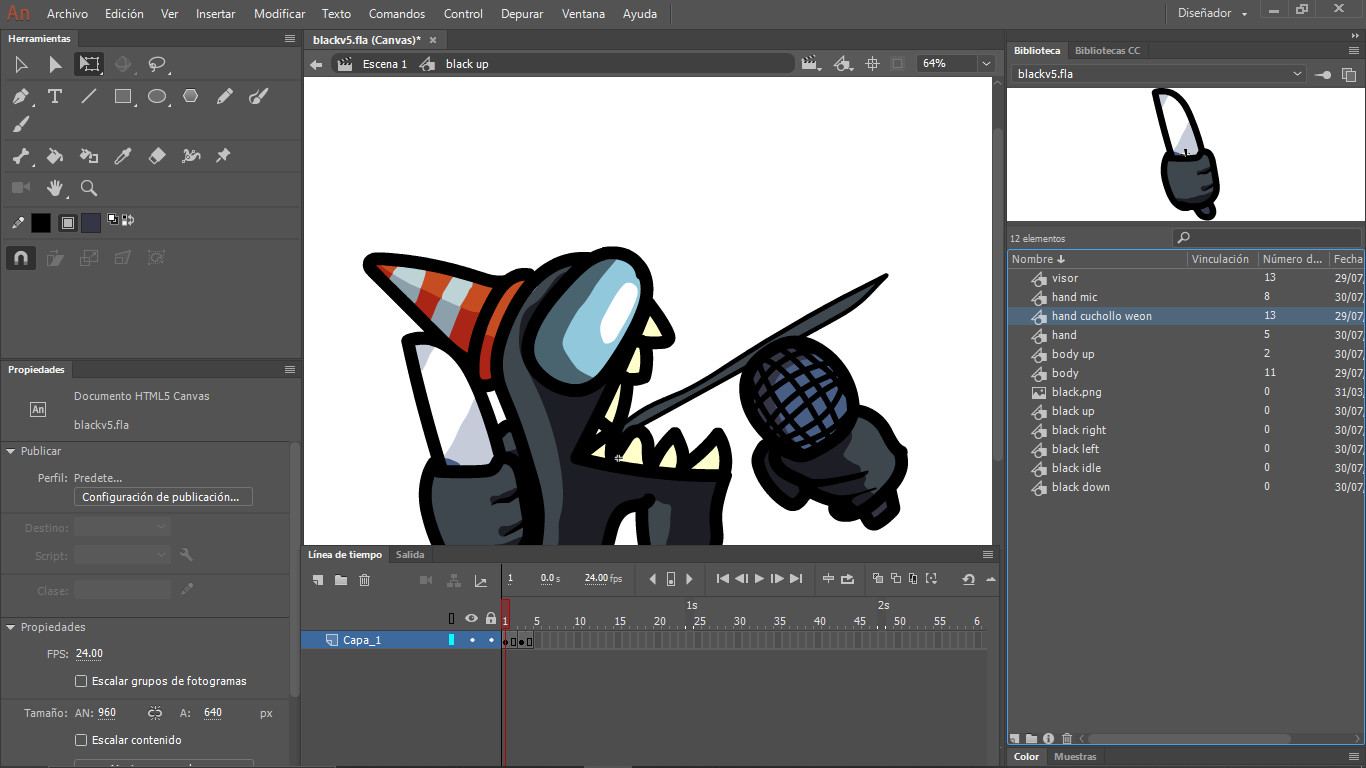Image resolution: width=1366 pixels, height=768 pixels.
Task: Open the dark blue fill color swatch
Action: coord(91,223)
